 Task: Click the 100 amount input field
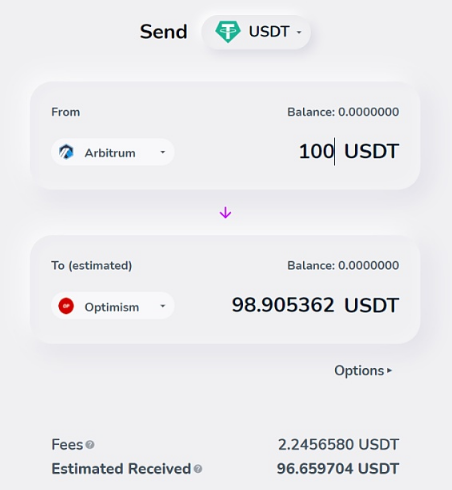coord(316,151)
